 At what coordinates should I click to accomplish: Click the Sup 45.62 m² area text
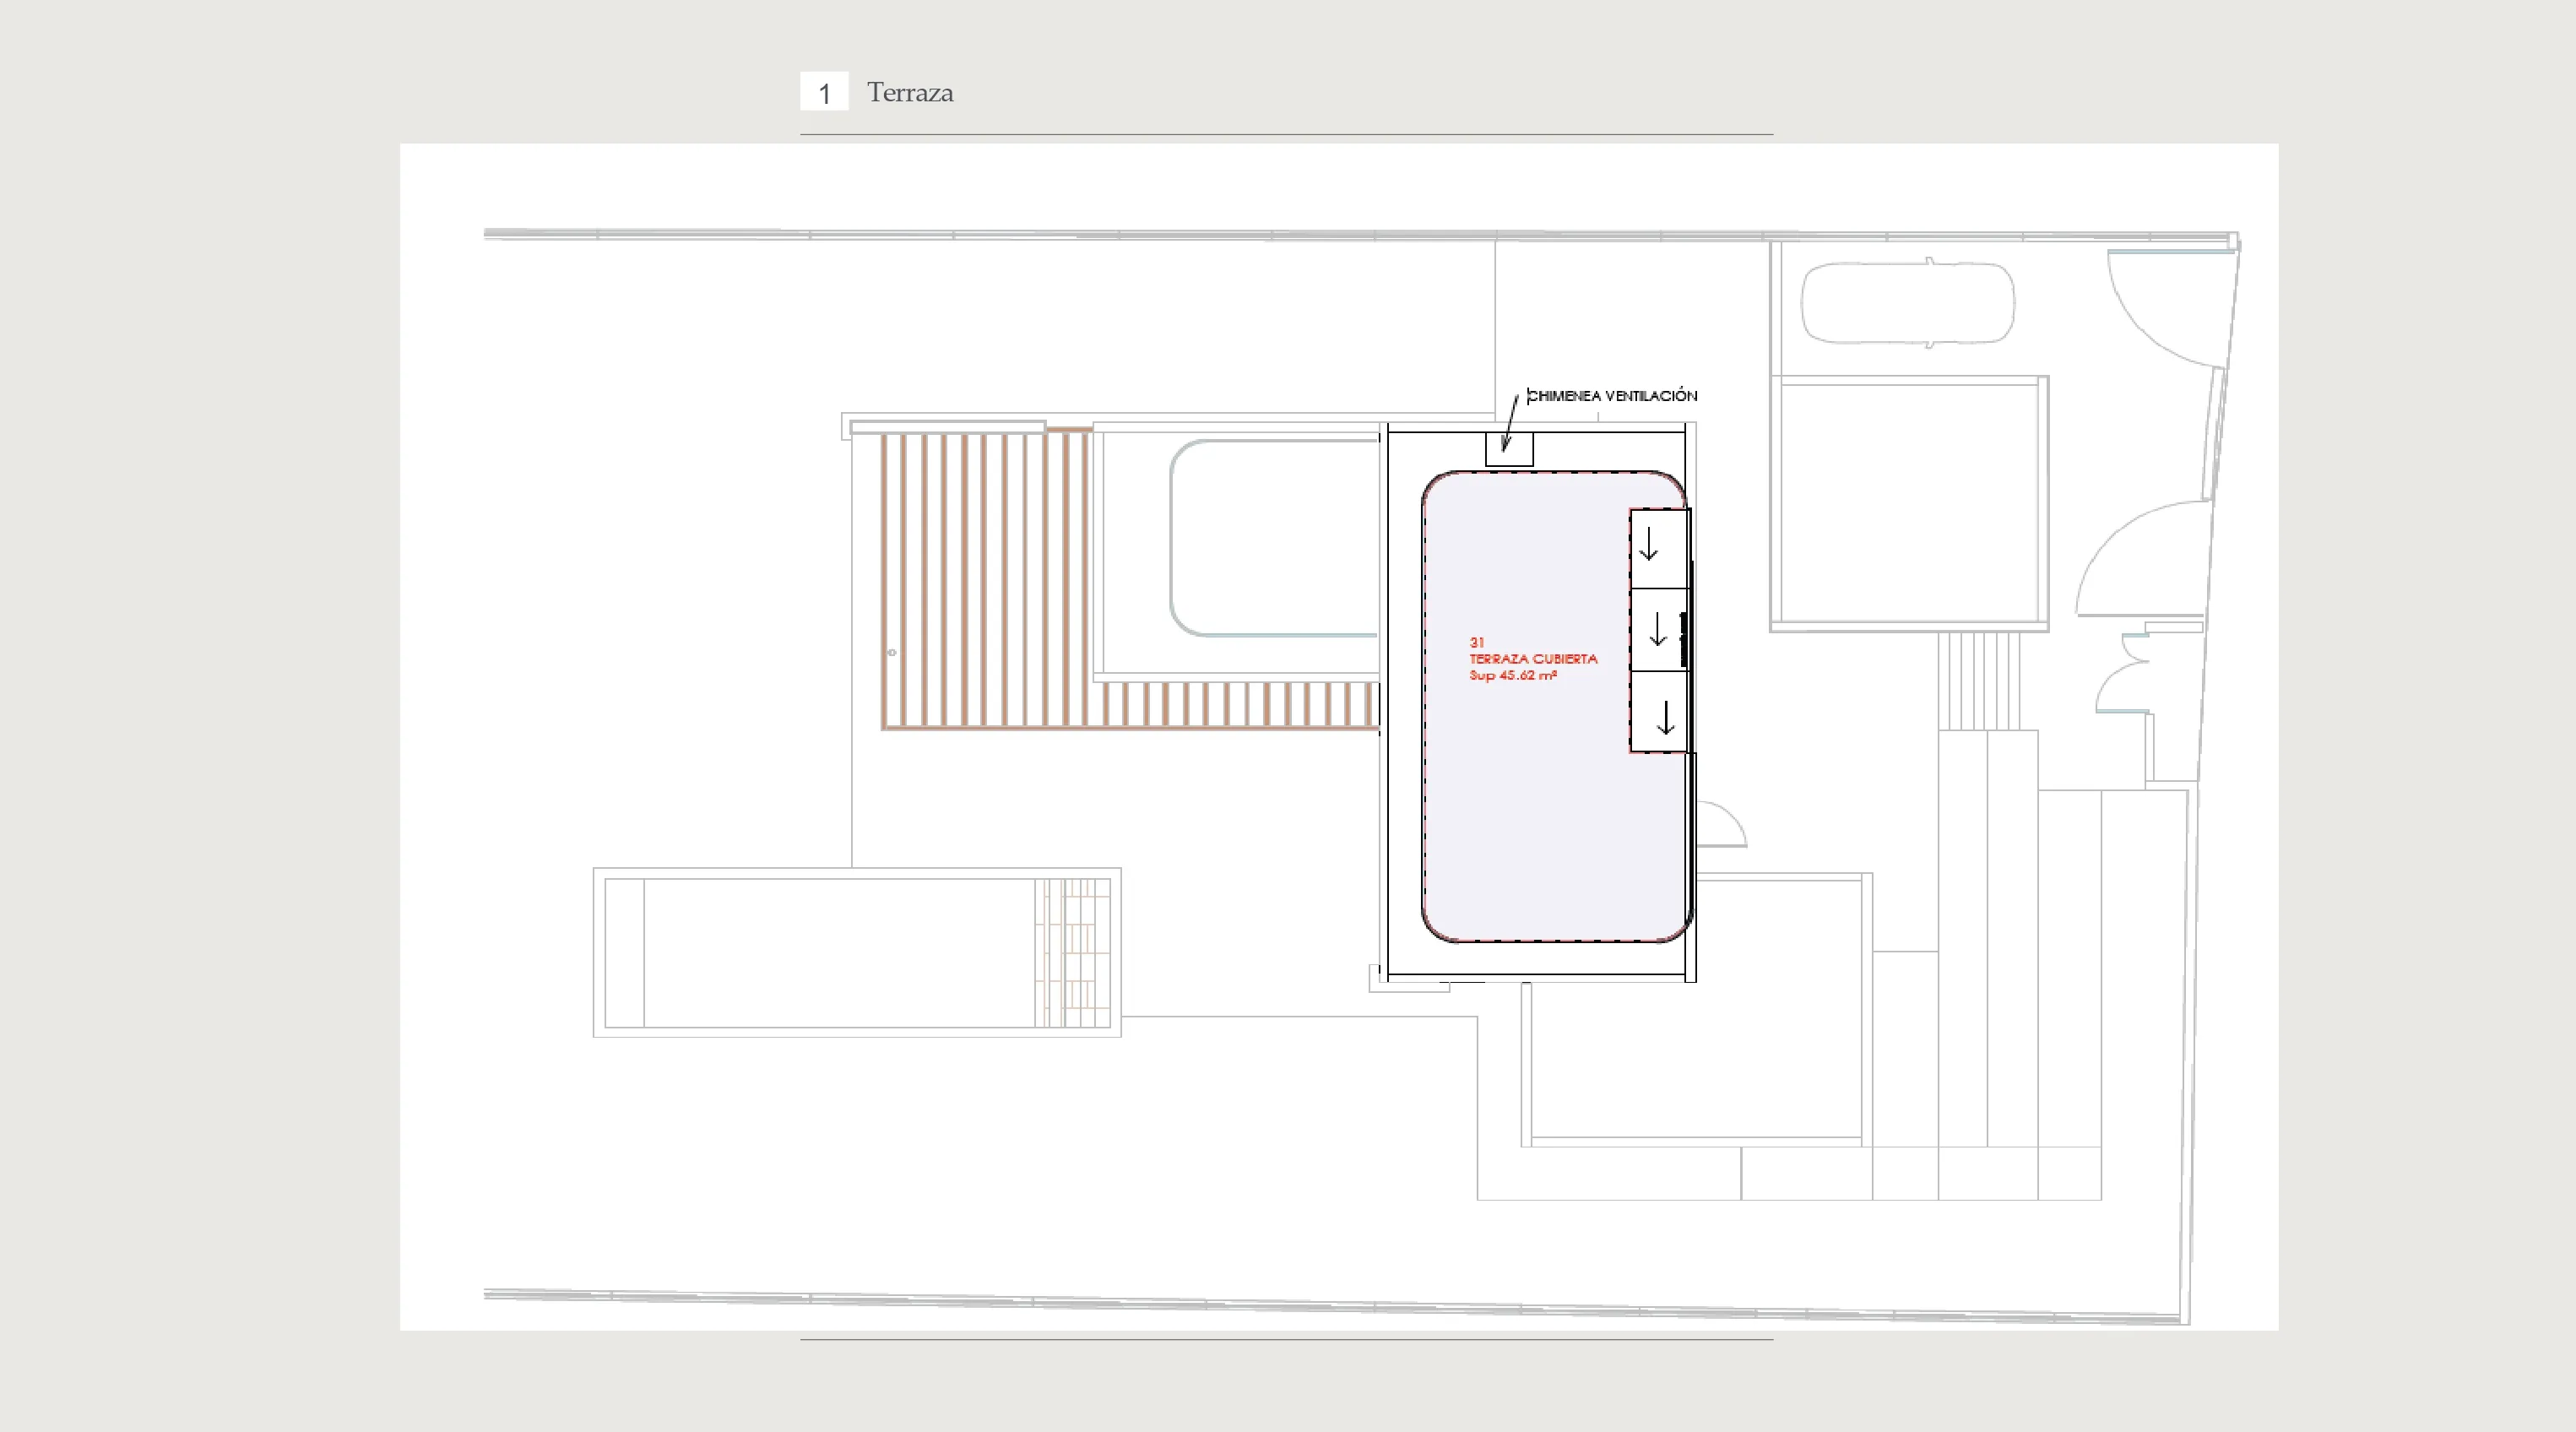[1512, 676]
